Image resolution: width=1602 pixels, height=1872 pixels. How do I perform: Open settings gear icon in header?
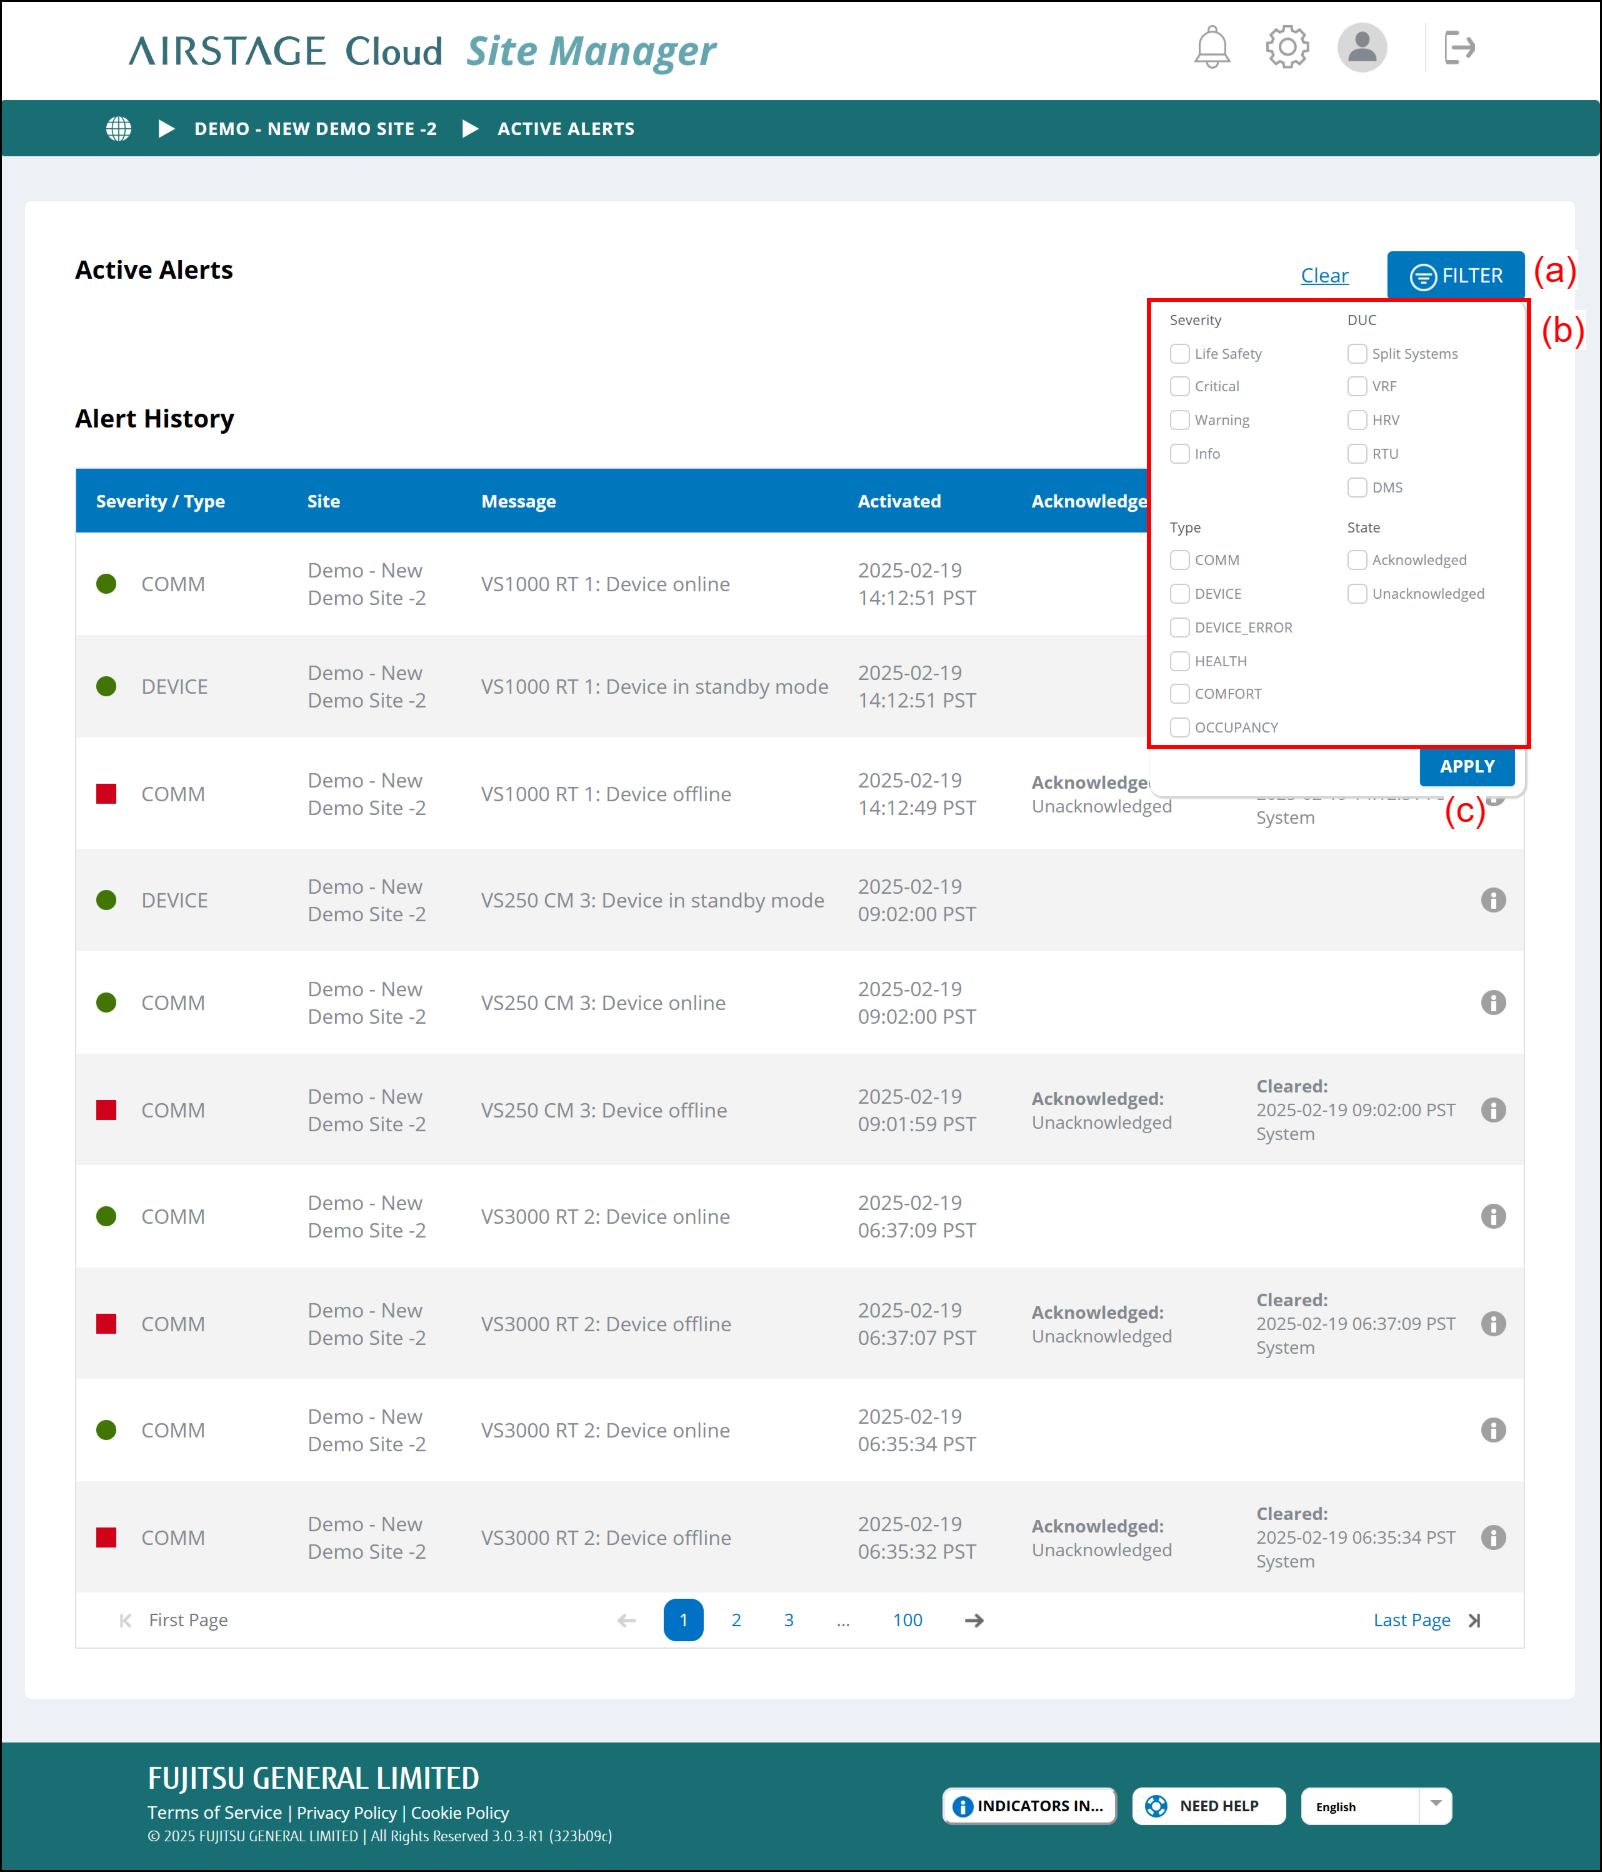point(1287,47)
